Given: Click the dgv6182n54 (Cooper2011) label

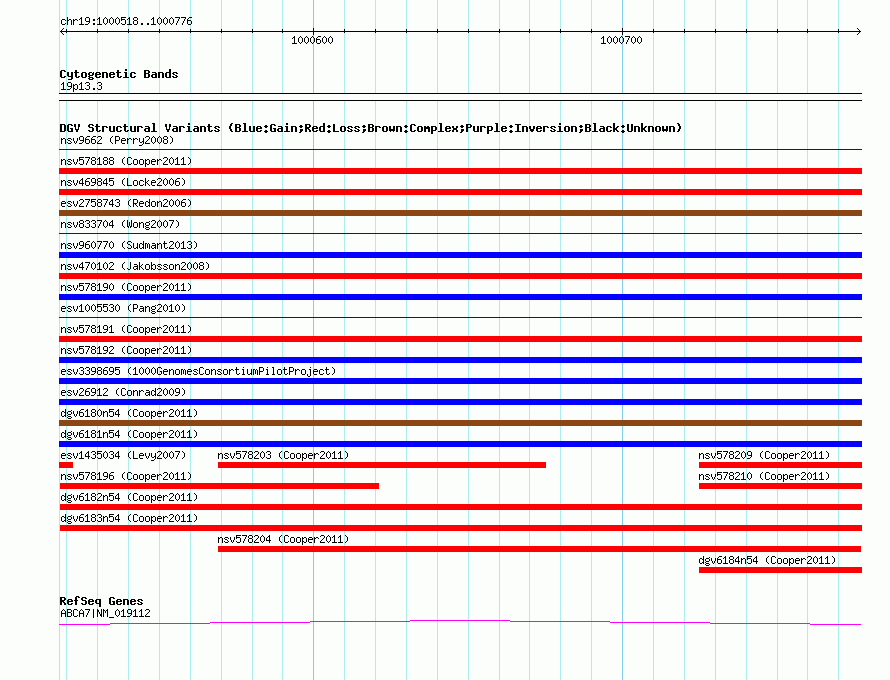Looking at the screenshot, I should point(129,497).
